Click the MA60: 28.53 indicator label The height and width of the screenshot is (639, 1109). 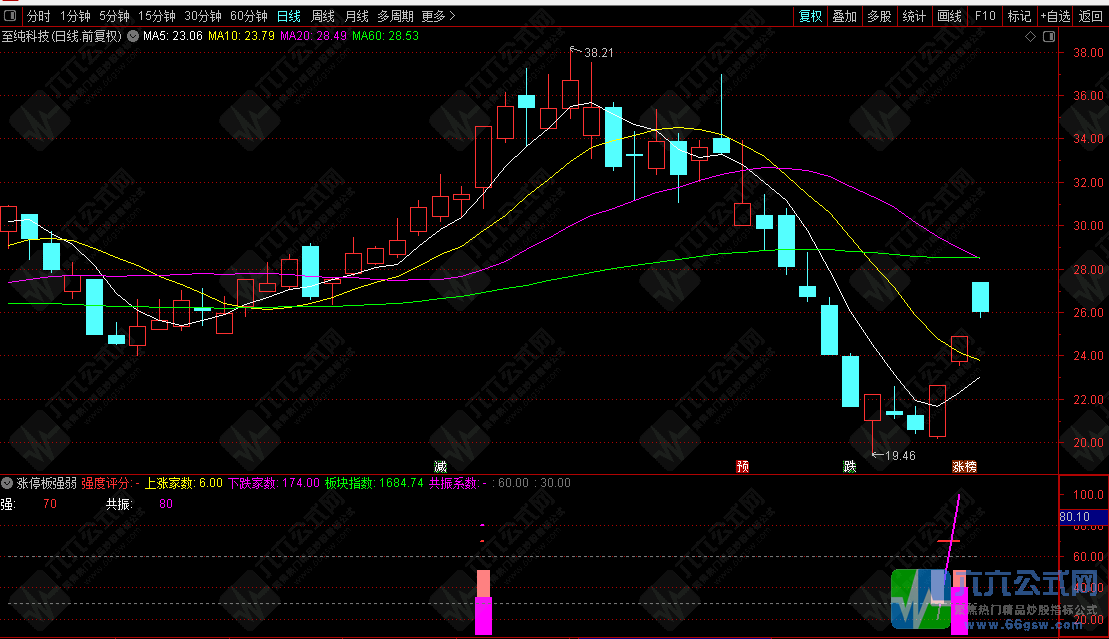pyautogui.click(x=385, y=36)
